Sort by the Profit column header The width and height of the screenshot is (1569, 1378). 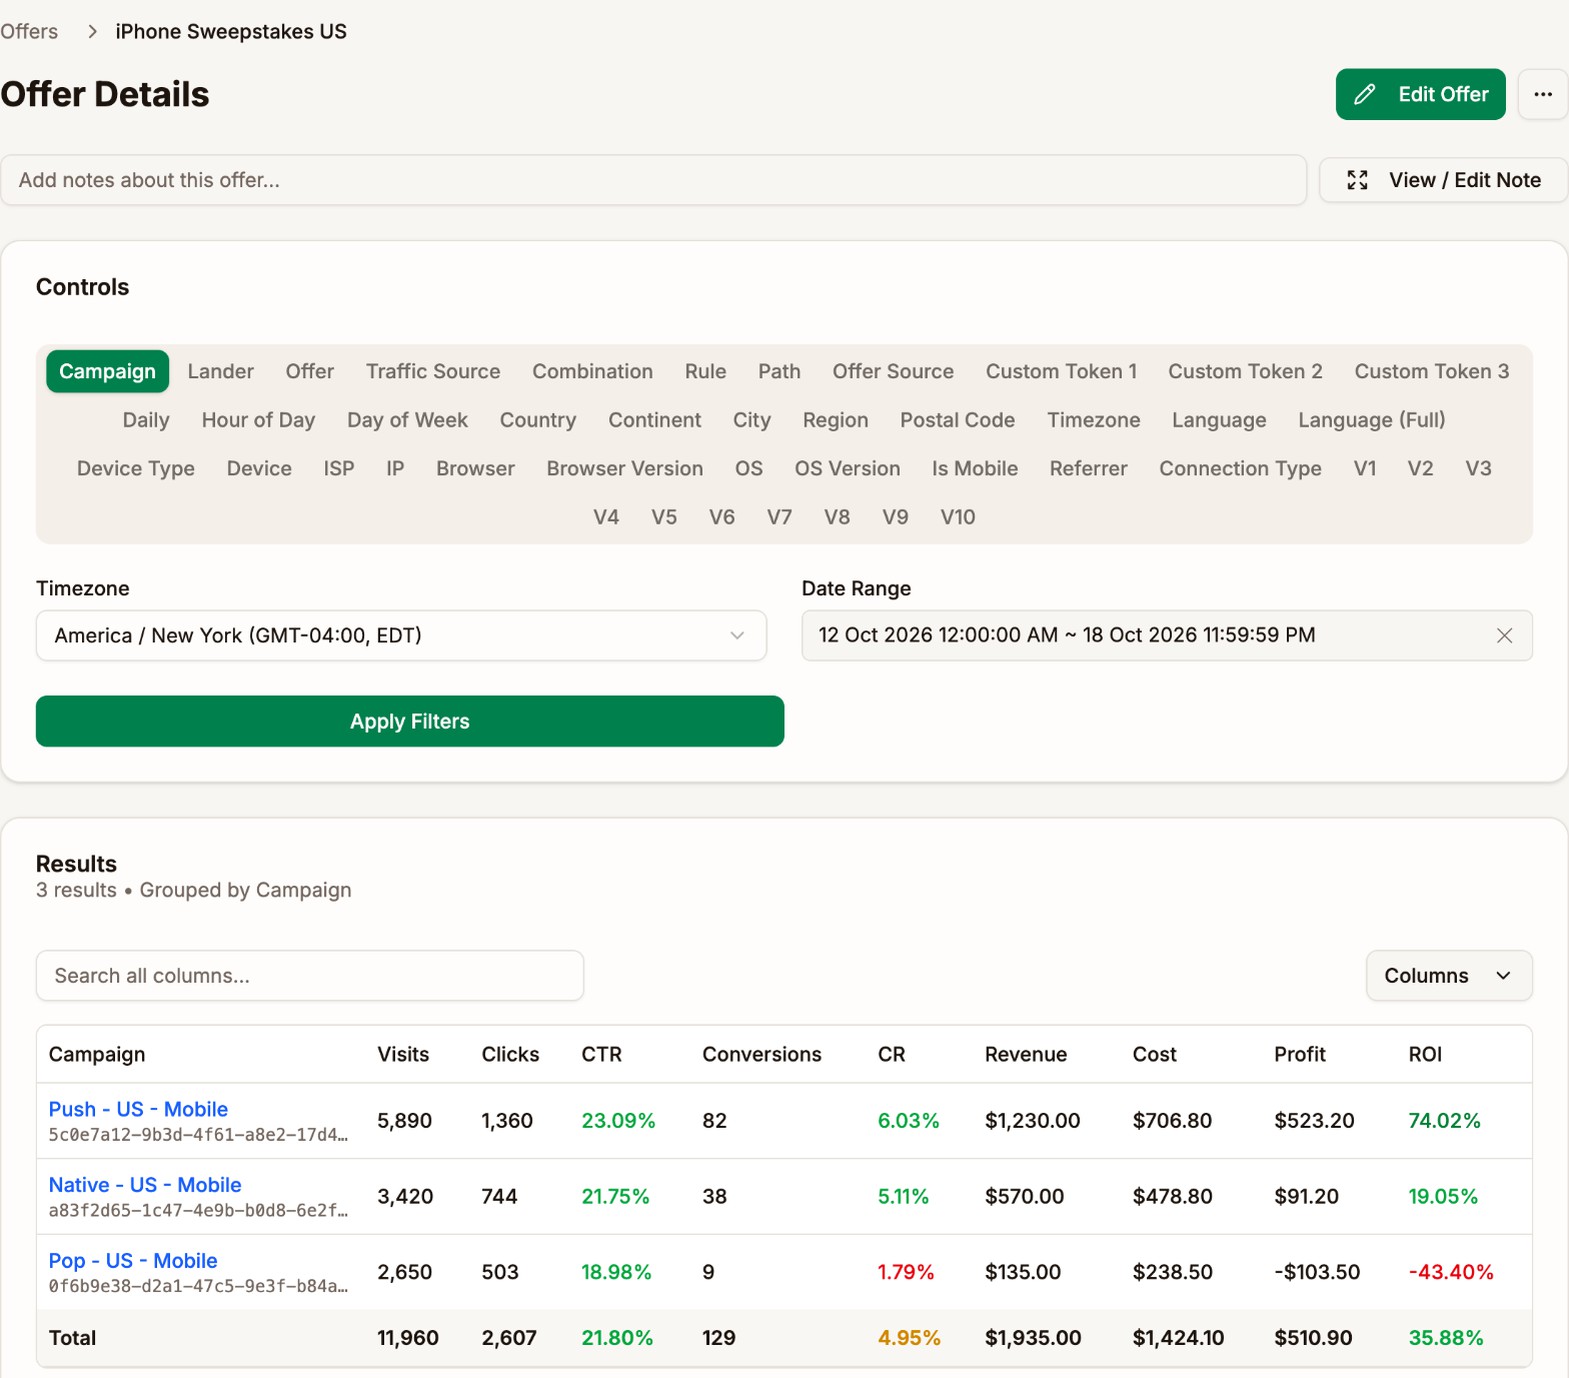[1300, 1054]
